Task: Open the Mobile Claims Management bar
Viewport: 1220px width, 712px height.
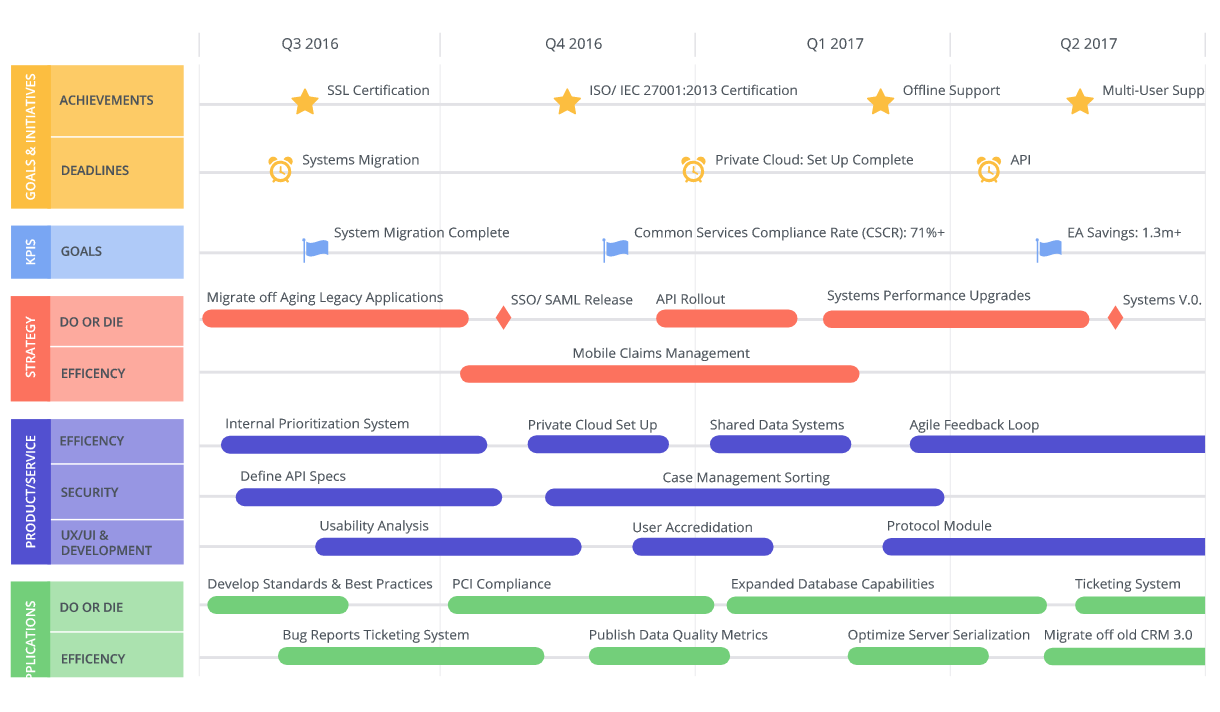Action: tap(659, 374)
